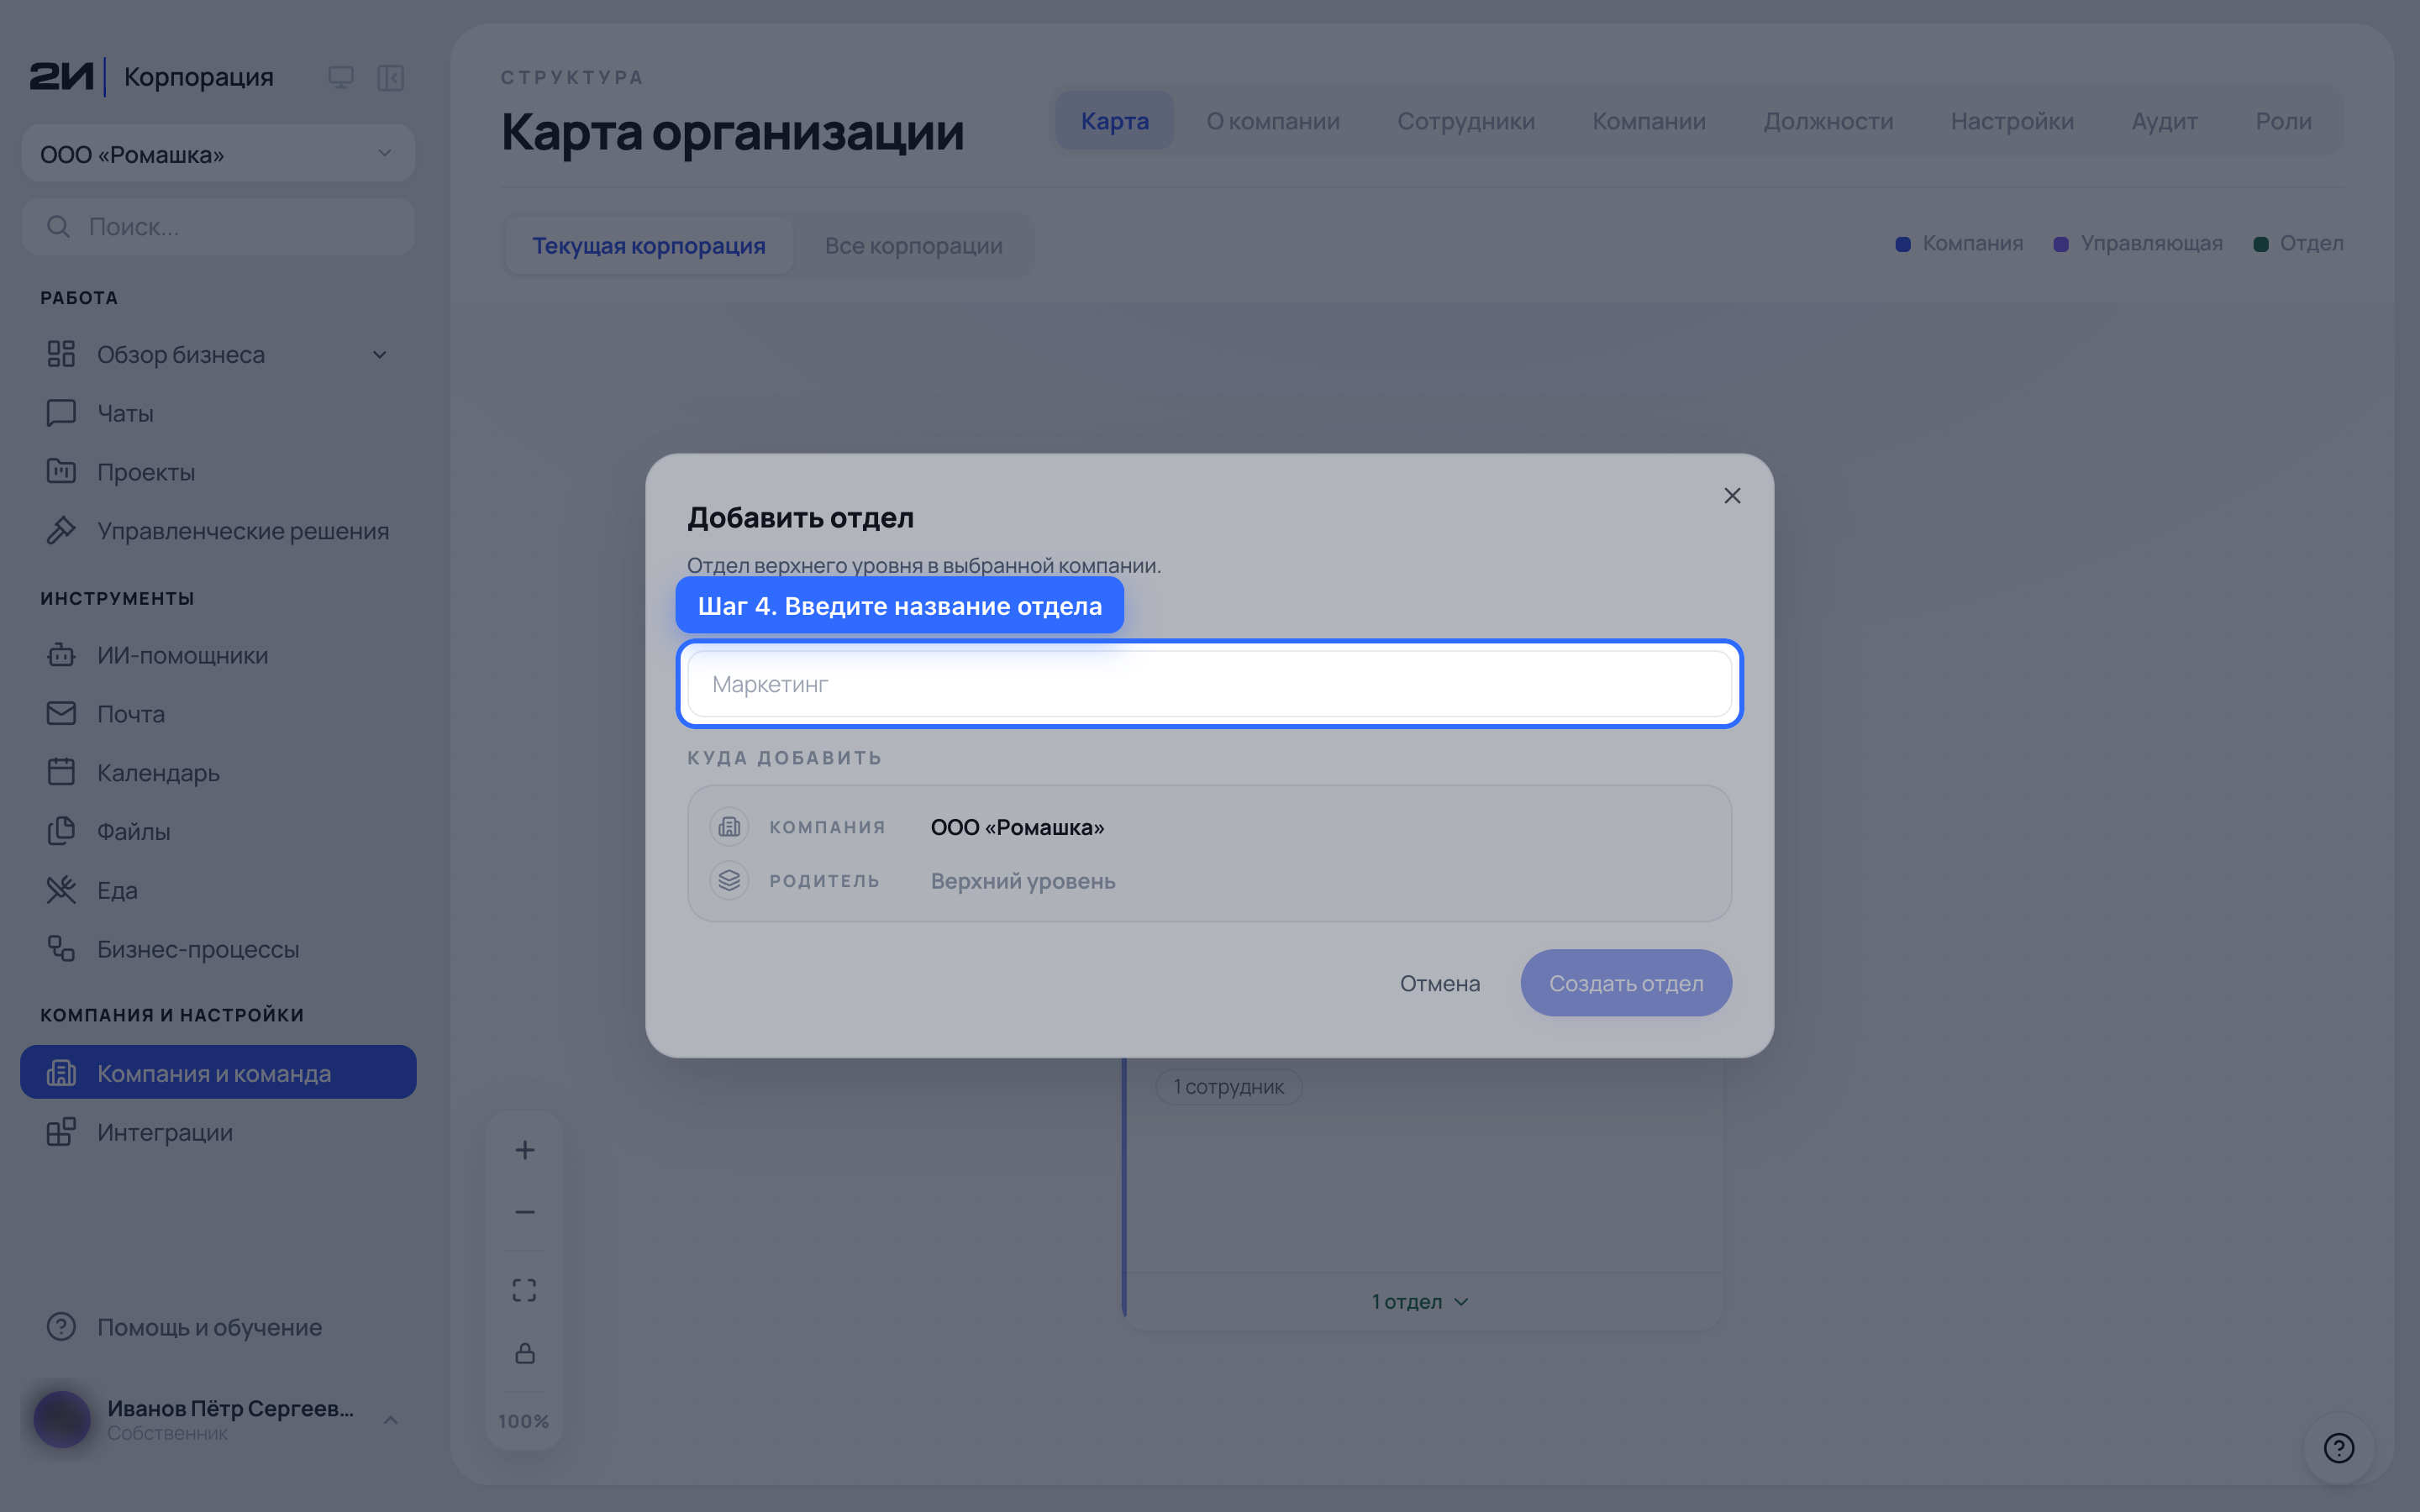Open the Роли tab
The height and width of the screenshot is (1512, 2420).
pos(2283,121)
